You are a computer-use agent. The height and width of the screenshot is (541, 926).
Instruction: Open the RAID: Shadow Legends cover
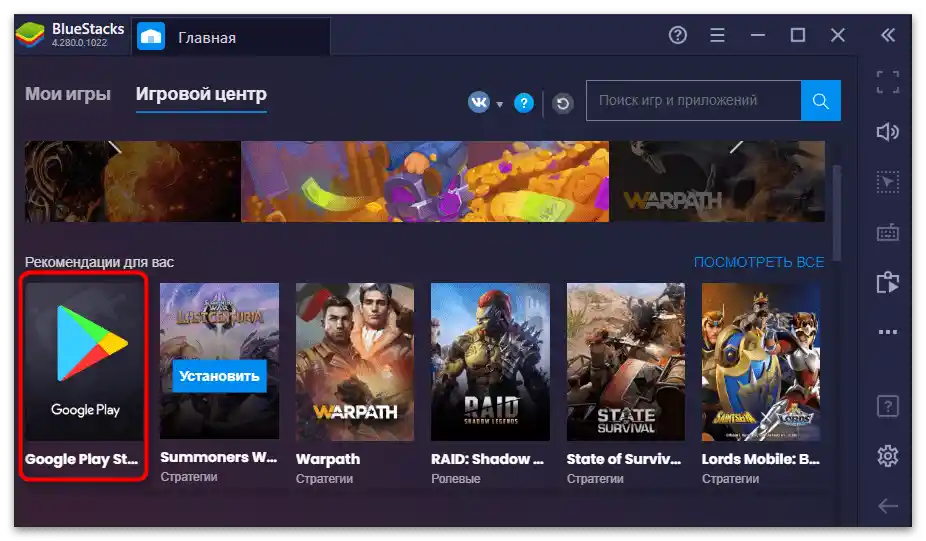pos(490,361)
